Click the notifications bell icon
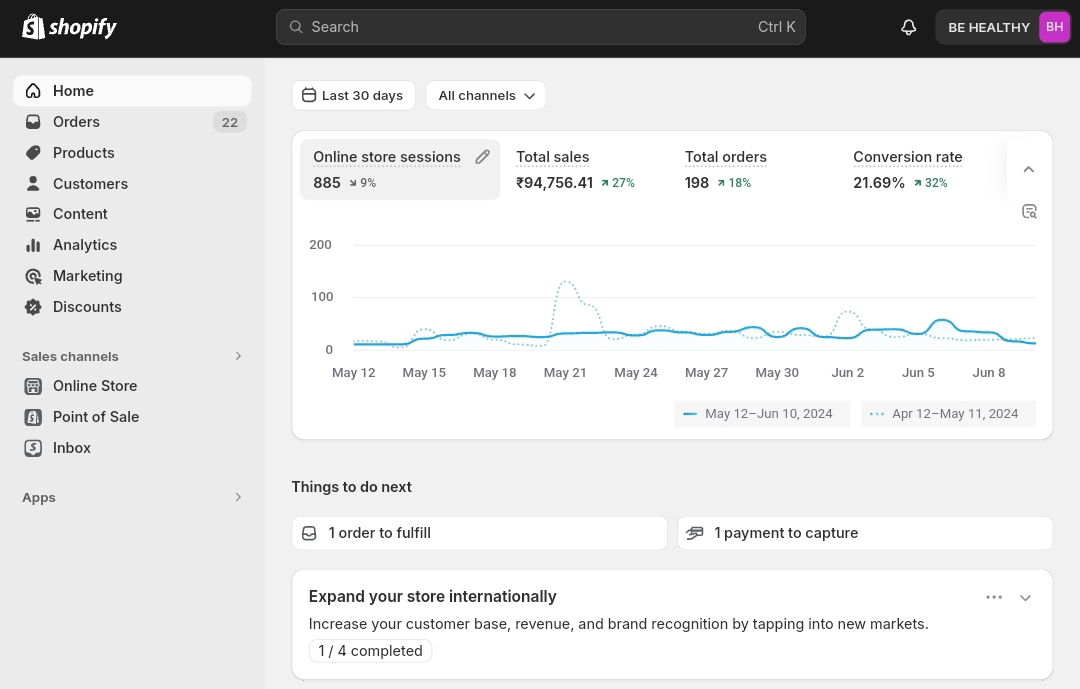The height and width of the screenshot is (689, 1080). [x=908, y=27]
